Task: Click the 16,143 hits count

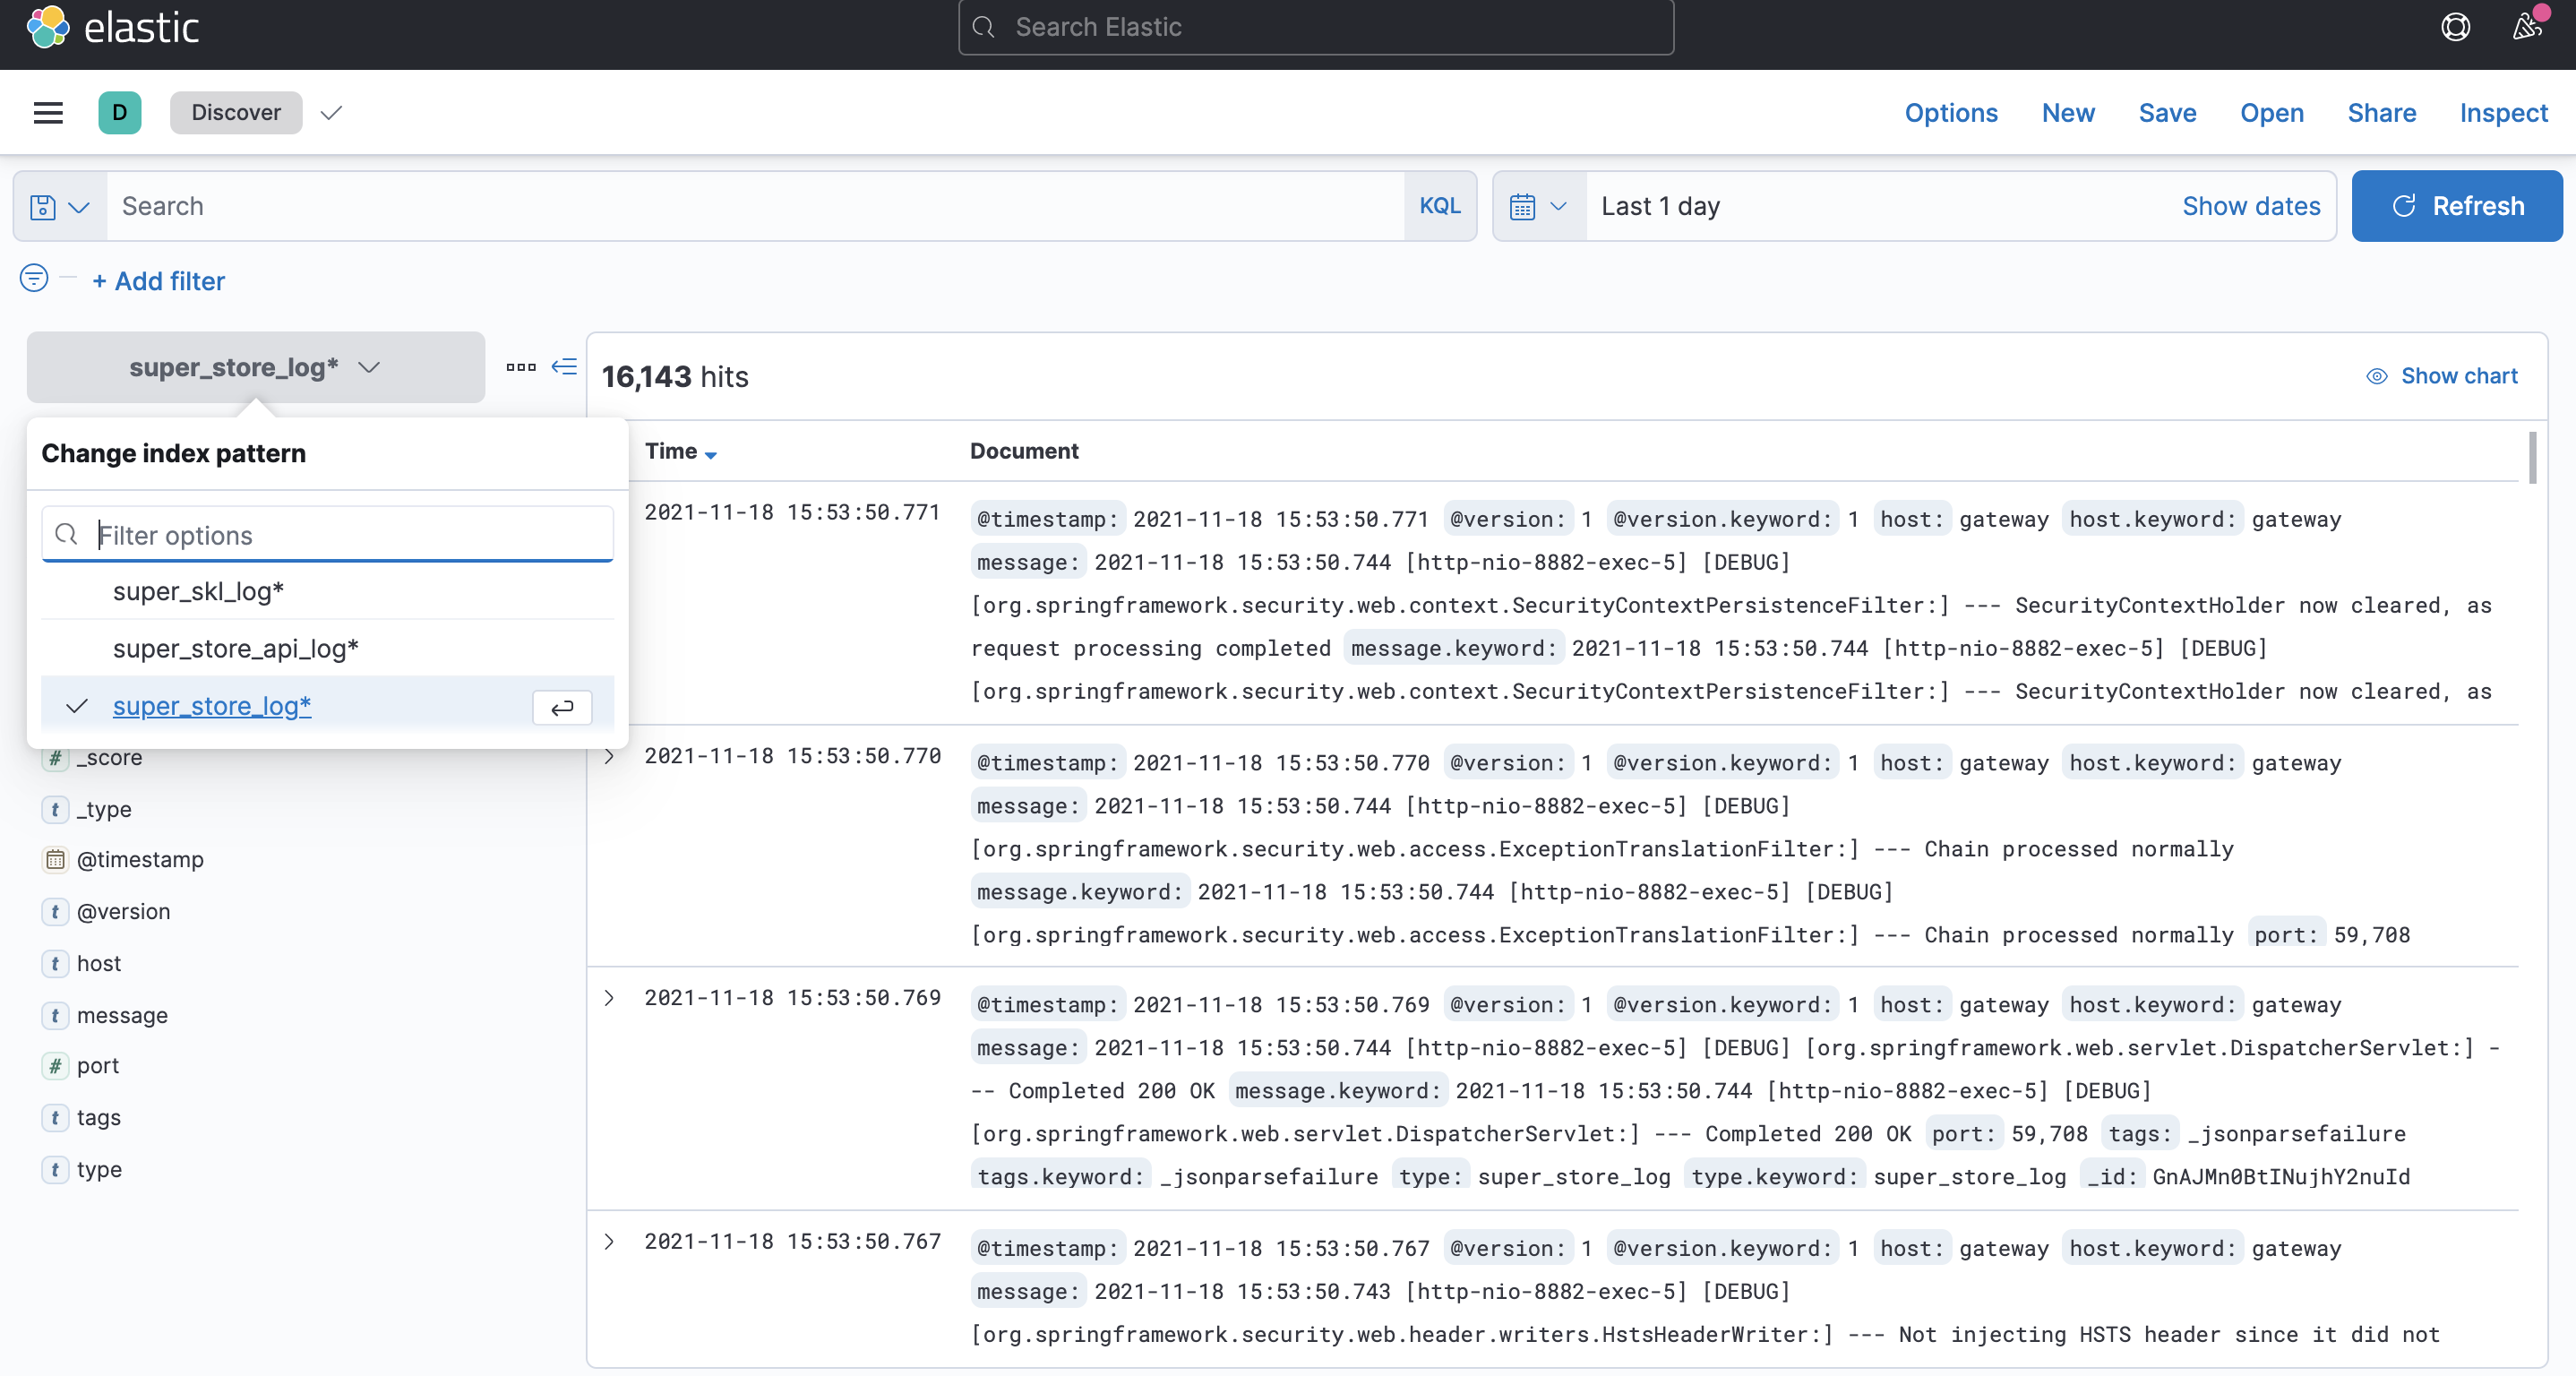Action: click(675, 377)
